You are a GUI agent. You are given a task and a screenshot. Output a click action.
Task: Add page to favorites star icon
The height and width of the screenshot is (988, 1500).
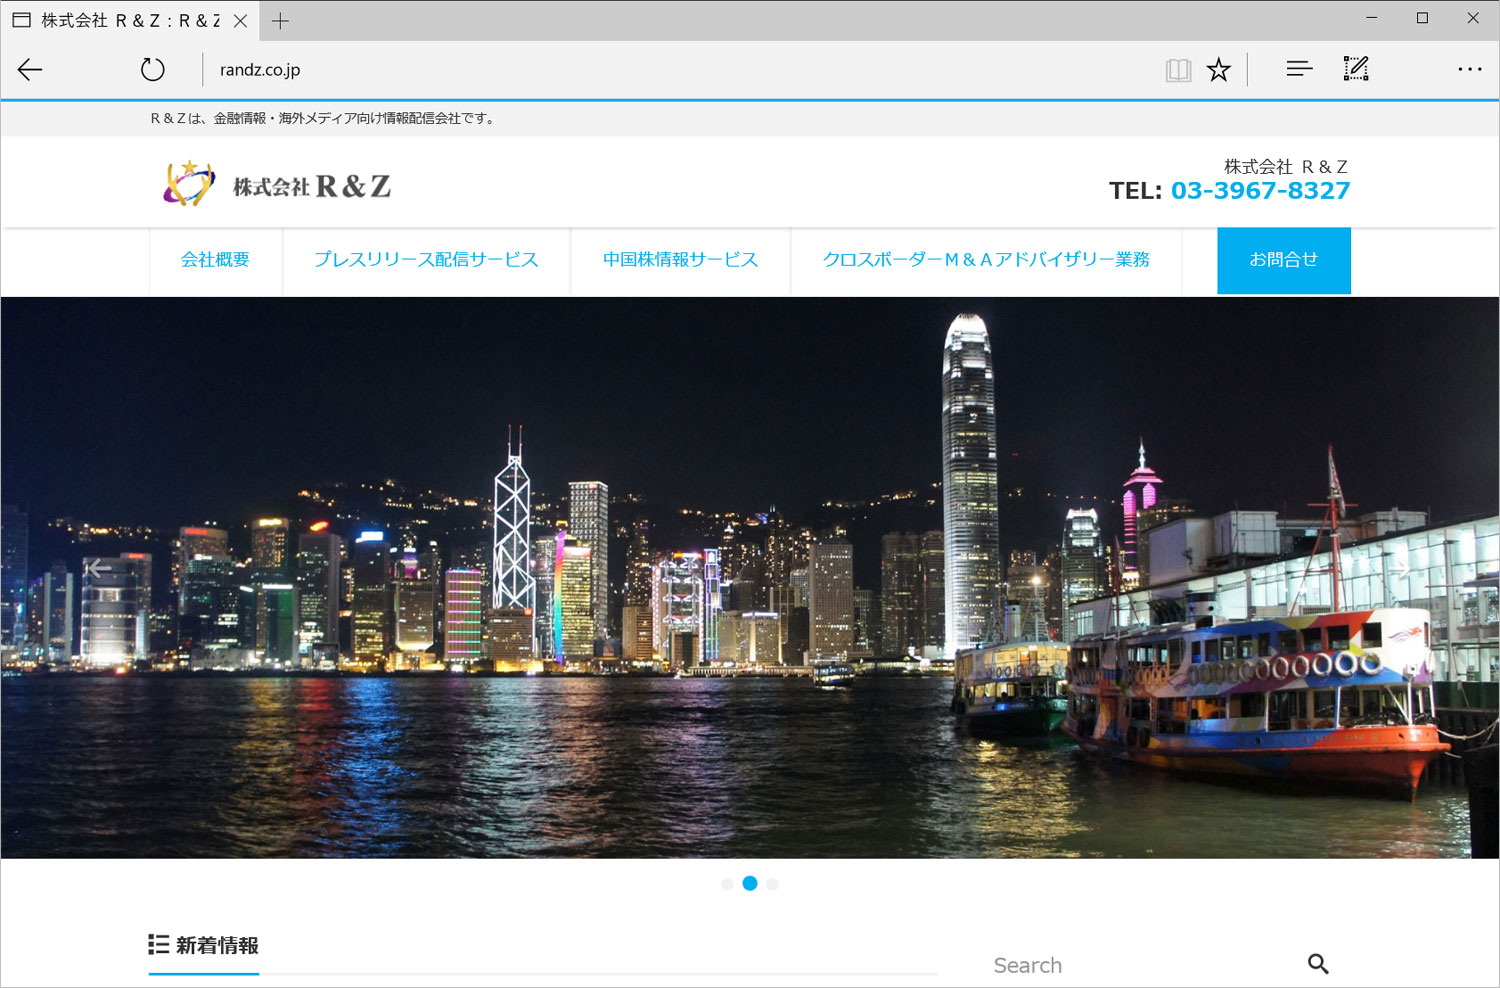tap(1218, 69)
